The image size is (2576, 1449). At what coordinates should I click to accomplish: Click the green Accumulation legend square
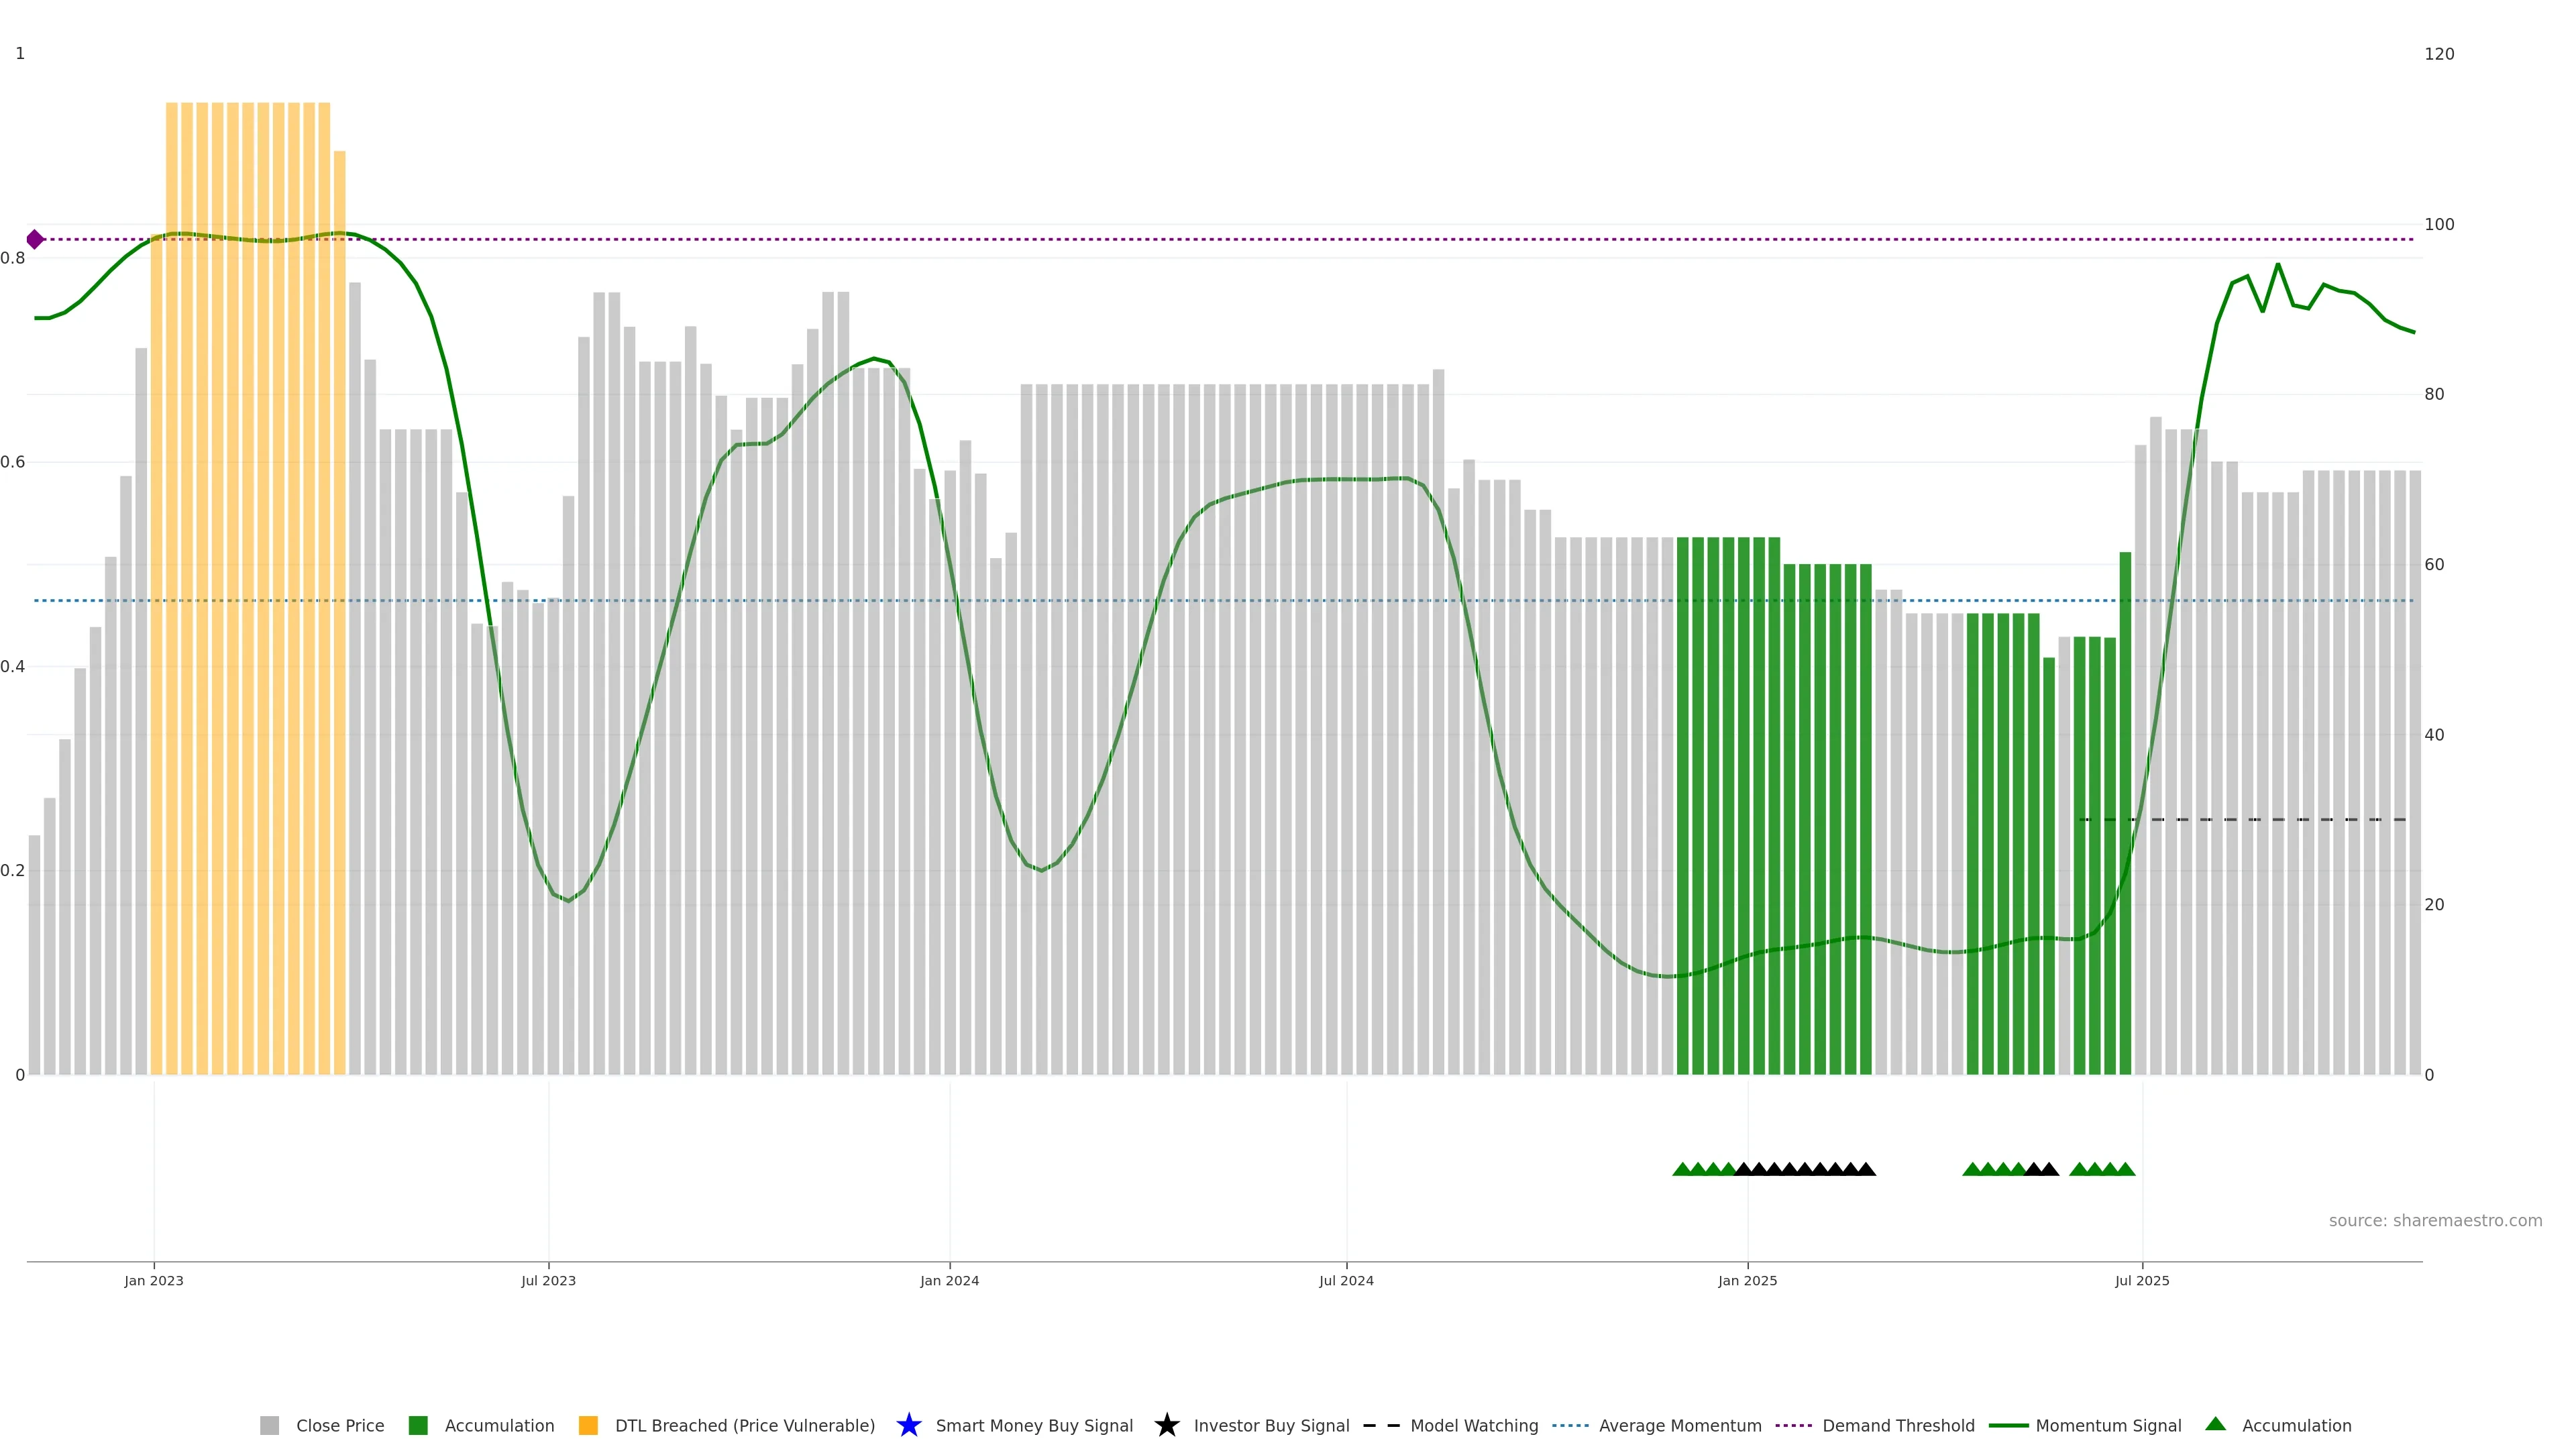(418, 1425)
